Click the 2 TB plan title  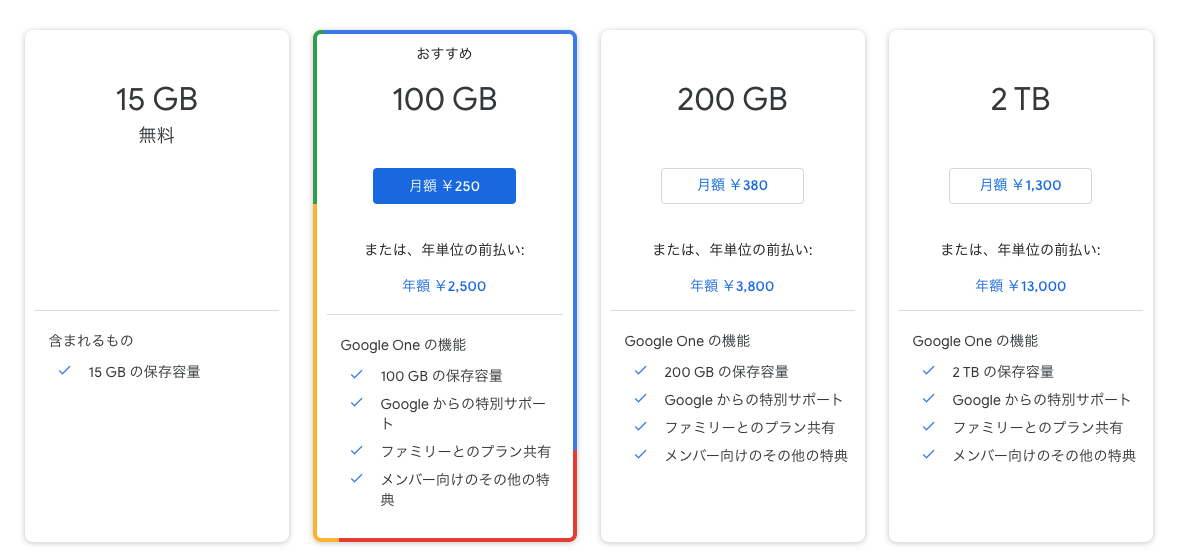pyautogui.click(x=1020, y=100)
